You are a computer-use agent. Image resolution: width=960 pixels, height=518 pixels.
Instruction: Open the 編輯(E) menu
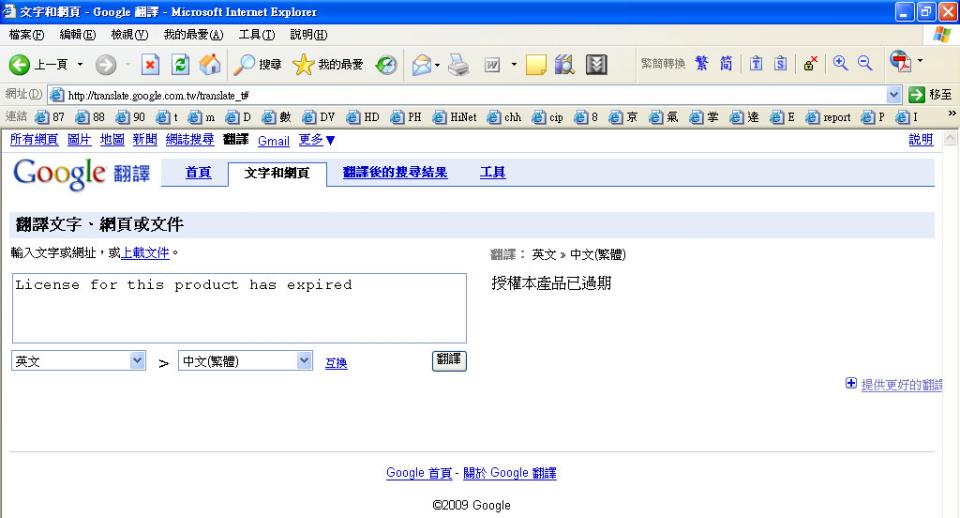pyautogui.click(x=77, y=35)
